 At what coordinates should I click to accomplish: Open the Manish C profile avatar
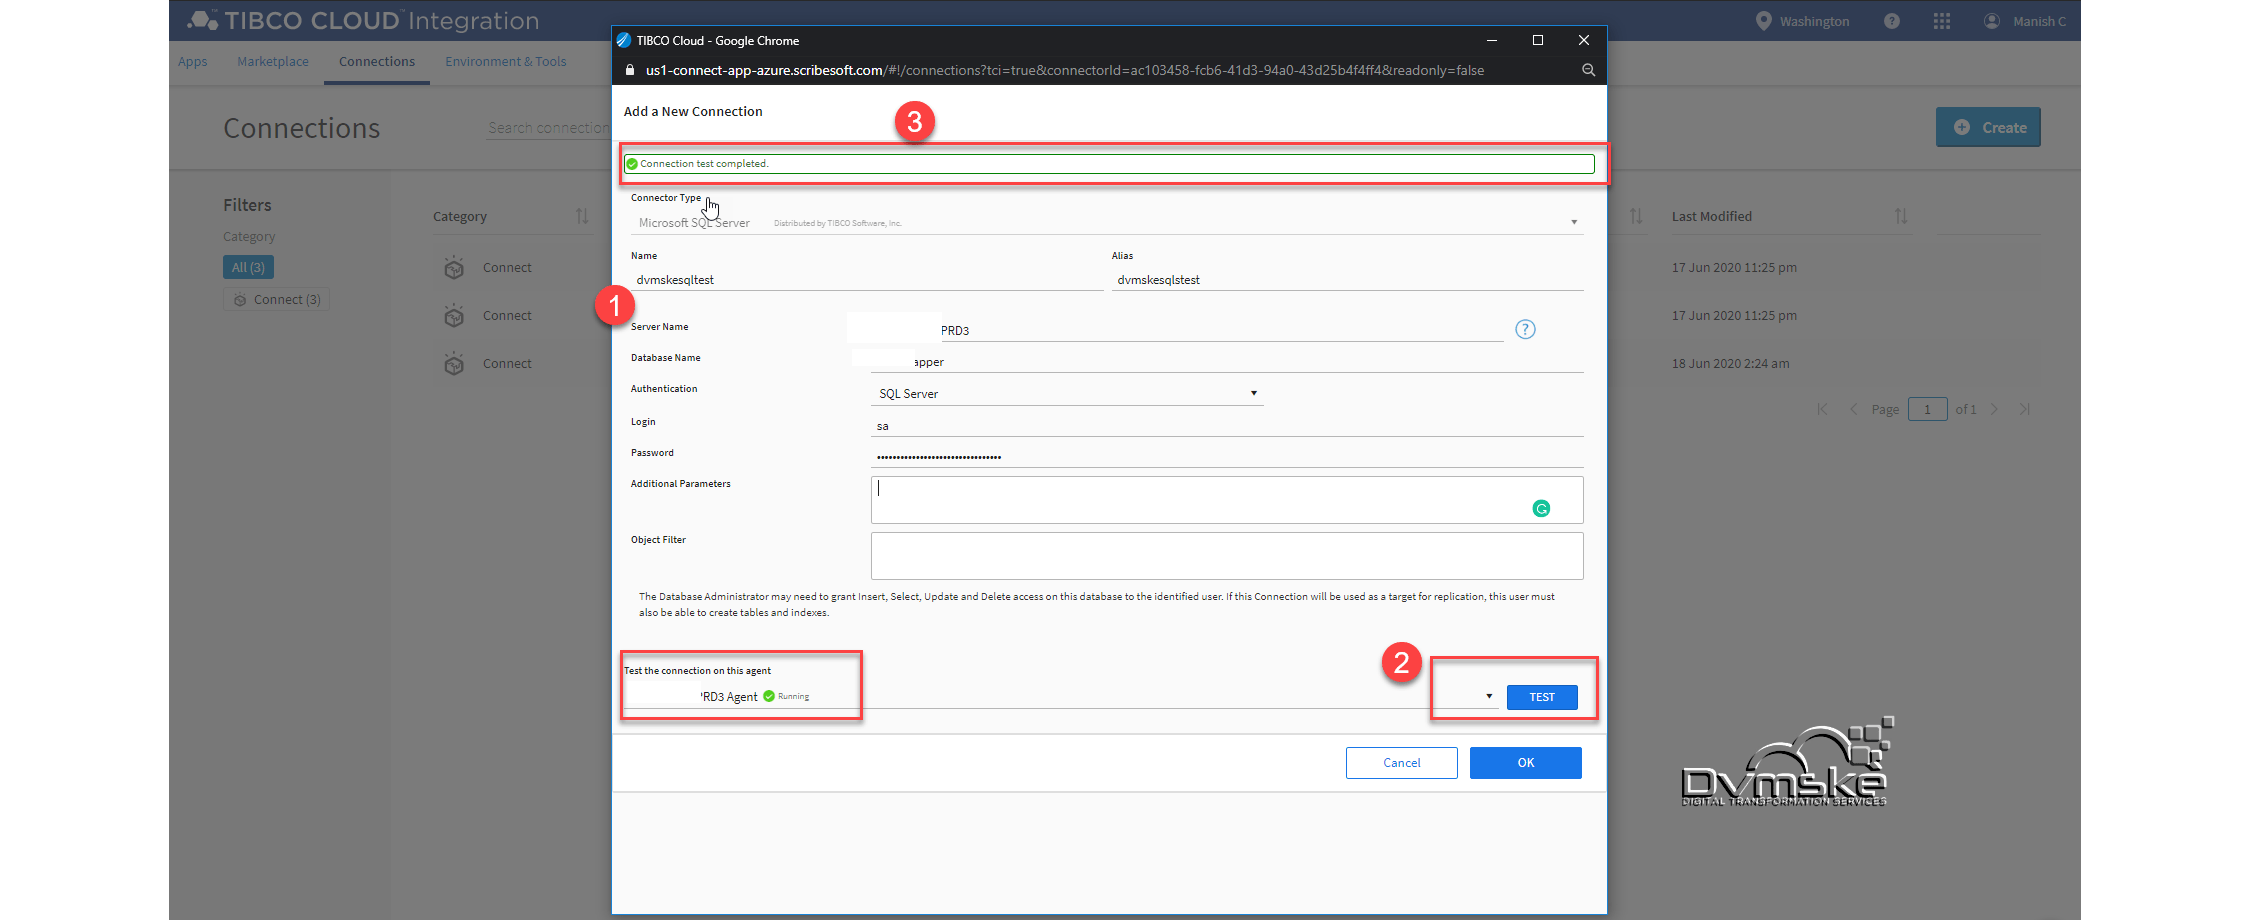tap(1991, 20)
